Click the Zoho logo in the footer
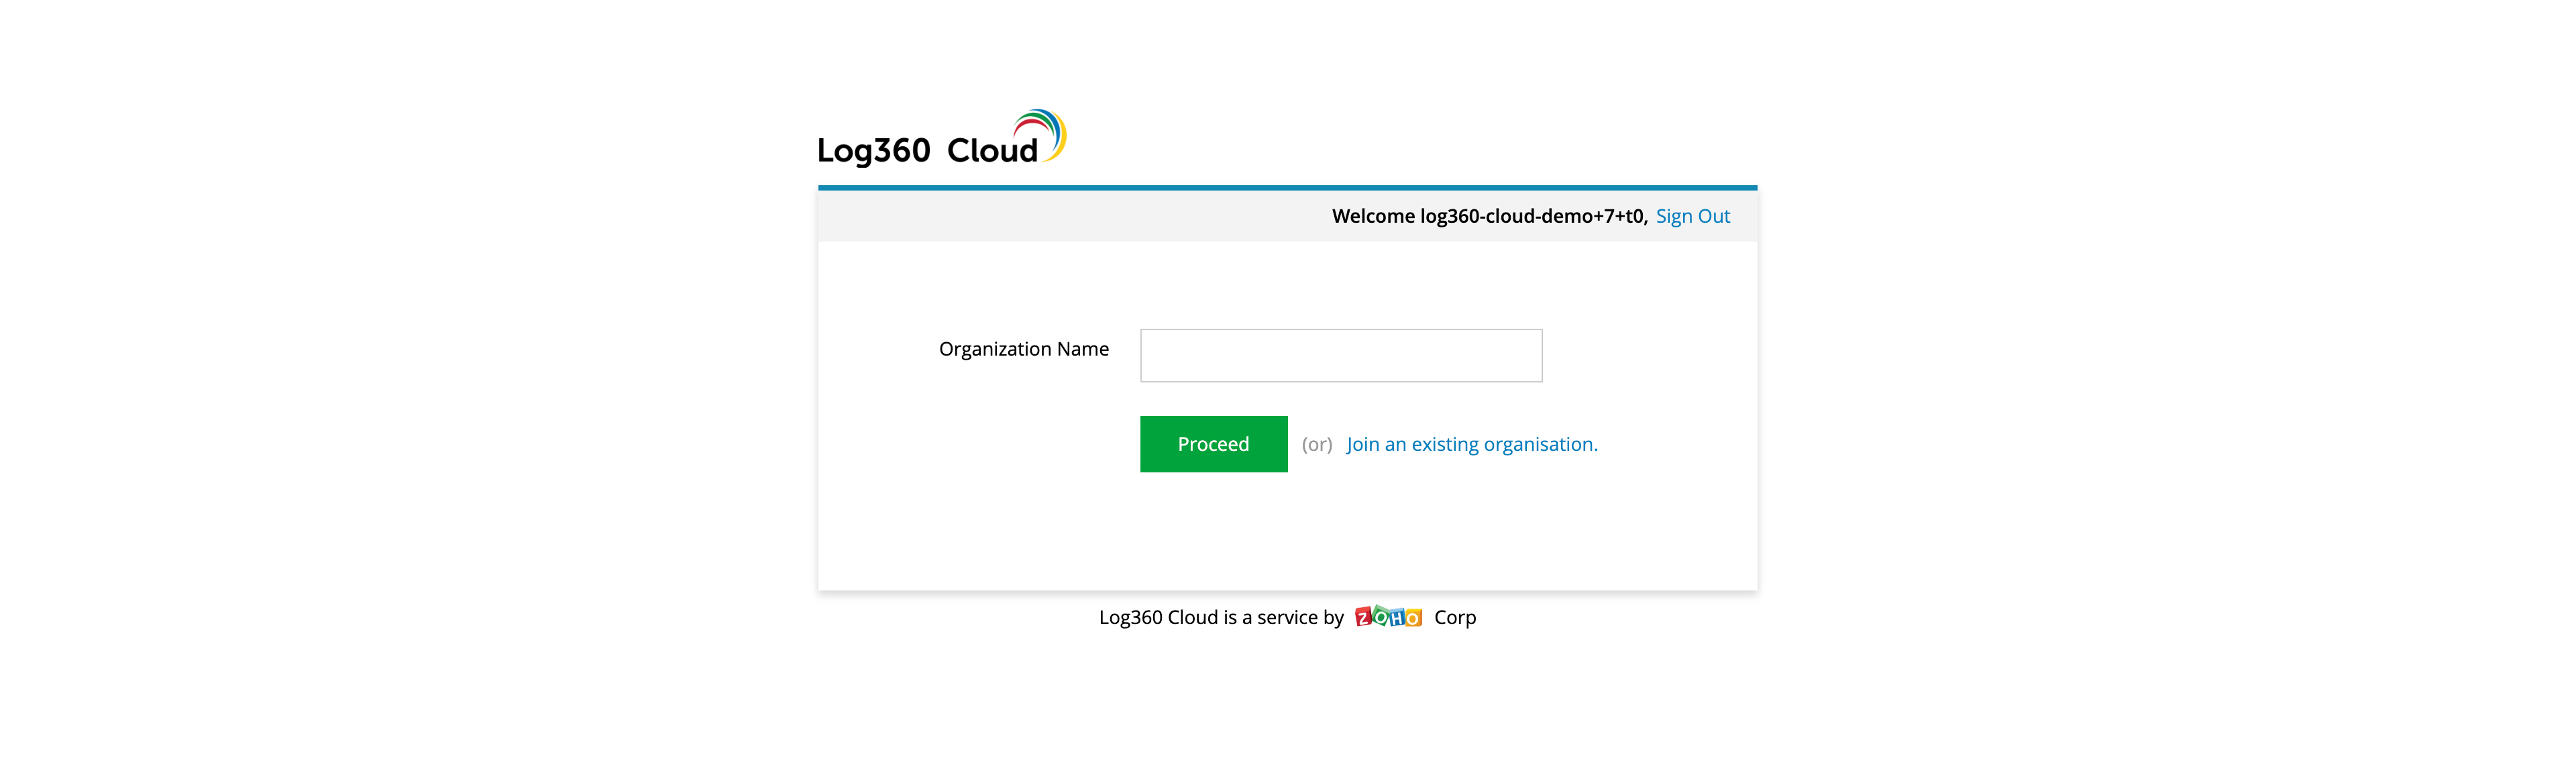The height and width of the screenshot is (777, 2576). click(1388, 617)
